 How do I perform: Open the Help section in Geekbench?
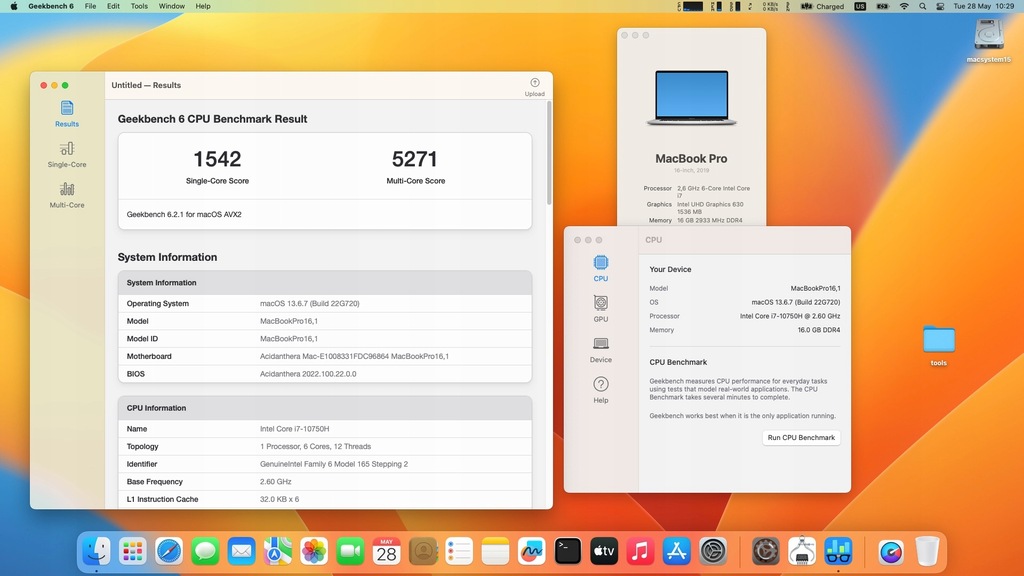pos(601,389)
